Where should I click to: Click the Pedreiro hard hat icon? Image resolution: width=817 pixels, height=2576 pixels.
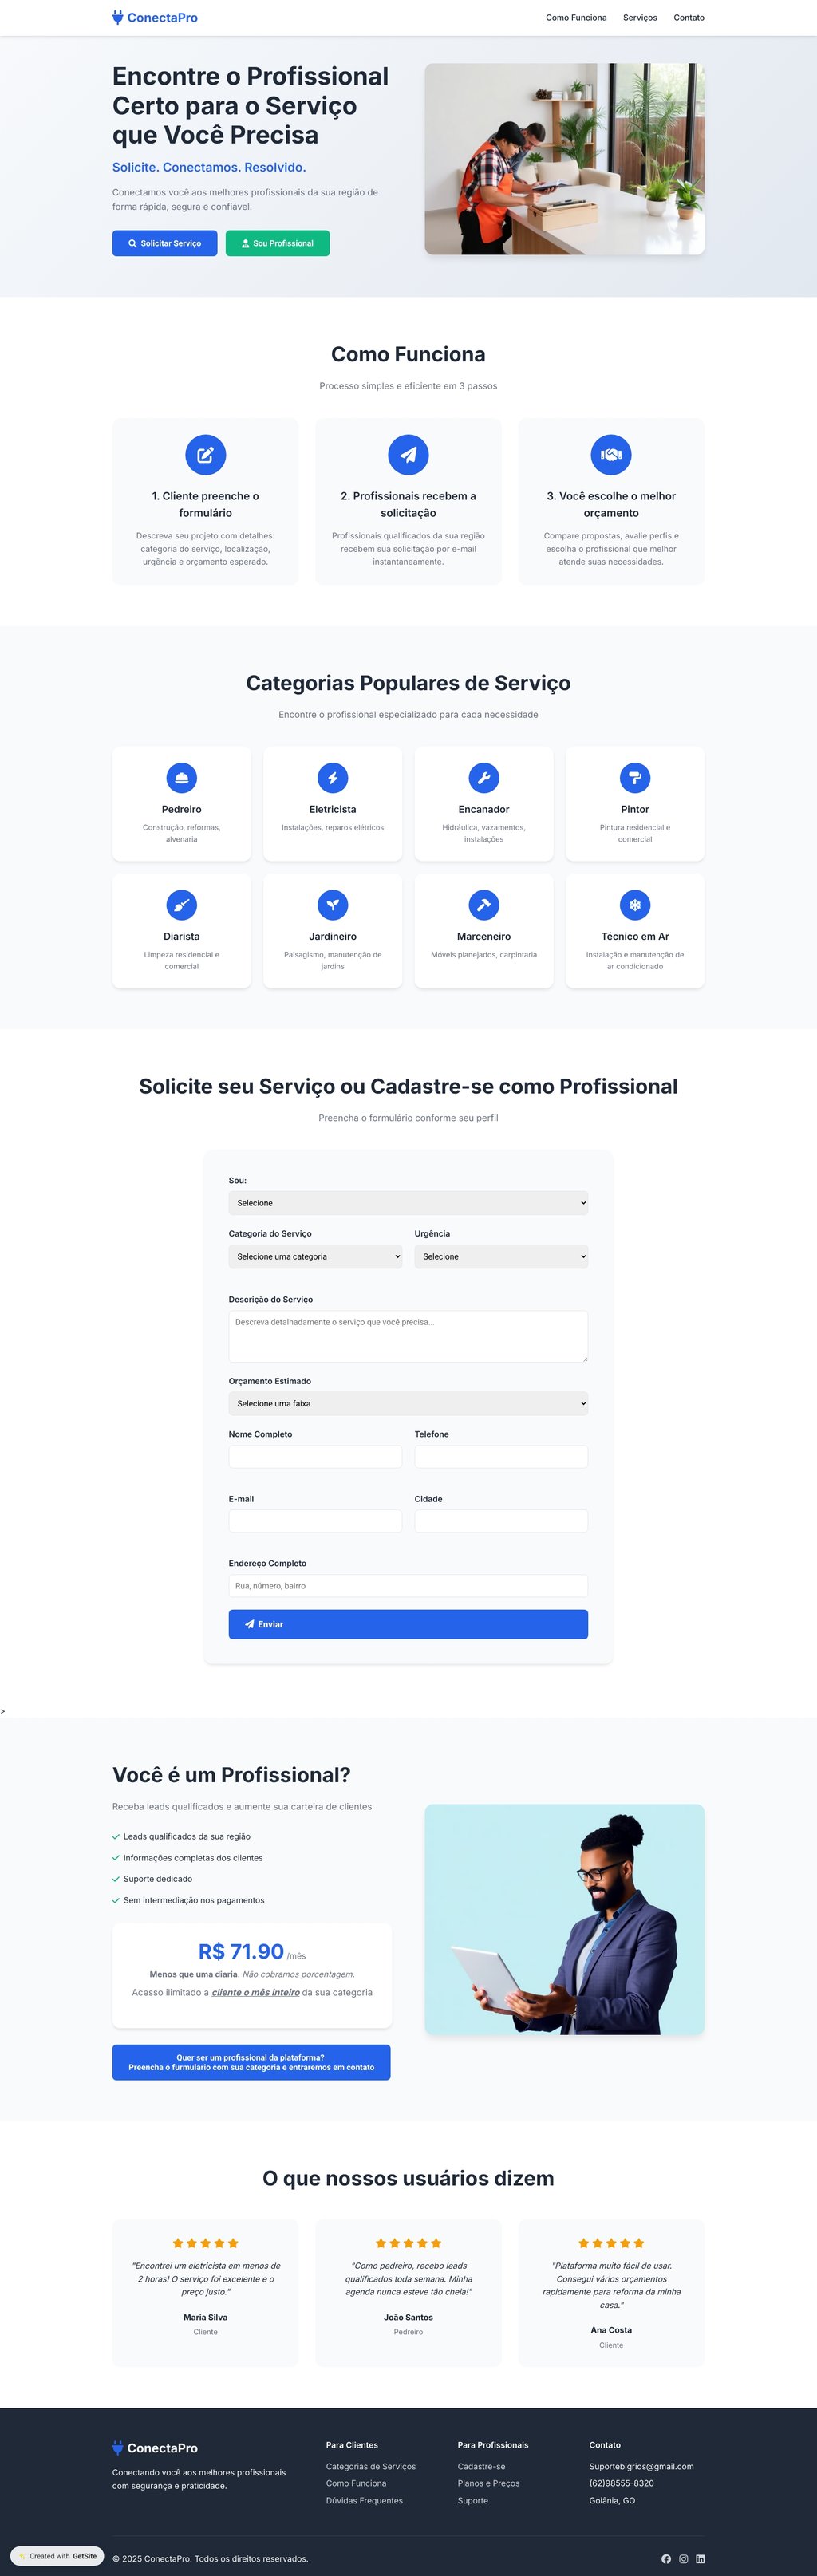click(181, 777)
